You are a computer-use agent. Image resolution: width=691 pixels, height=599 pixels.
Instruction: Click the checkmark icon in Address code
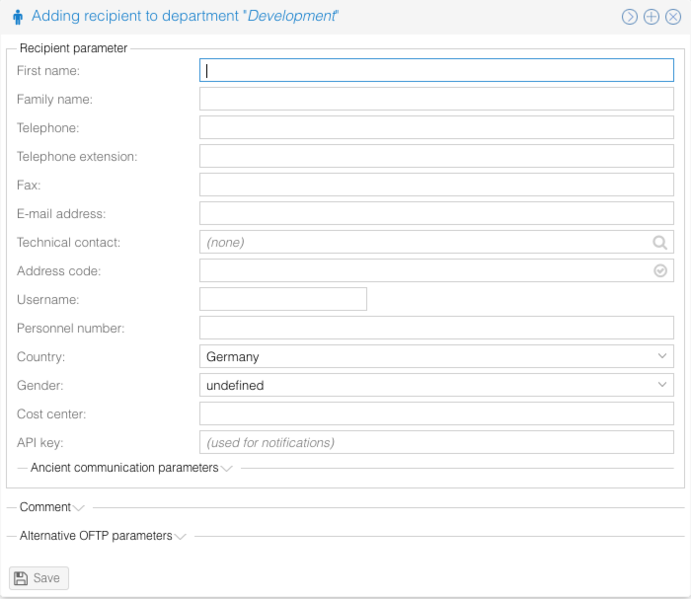click(x=660, y=271)
